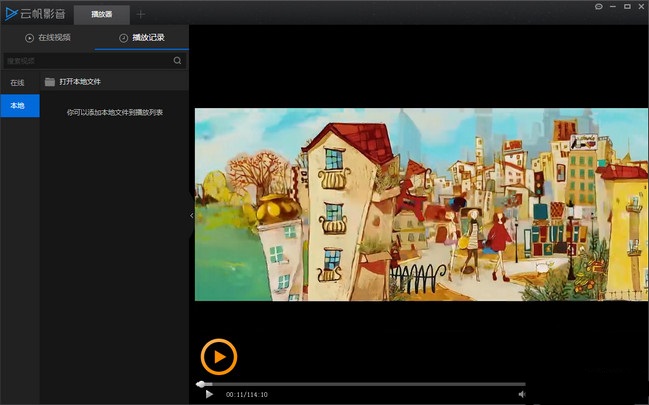Click the search videos input field
Image resolution: width=649 pixels, height=405 pixels.
point(89,61)
